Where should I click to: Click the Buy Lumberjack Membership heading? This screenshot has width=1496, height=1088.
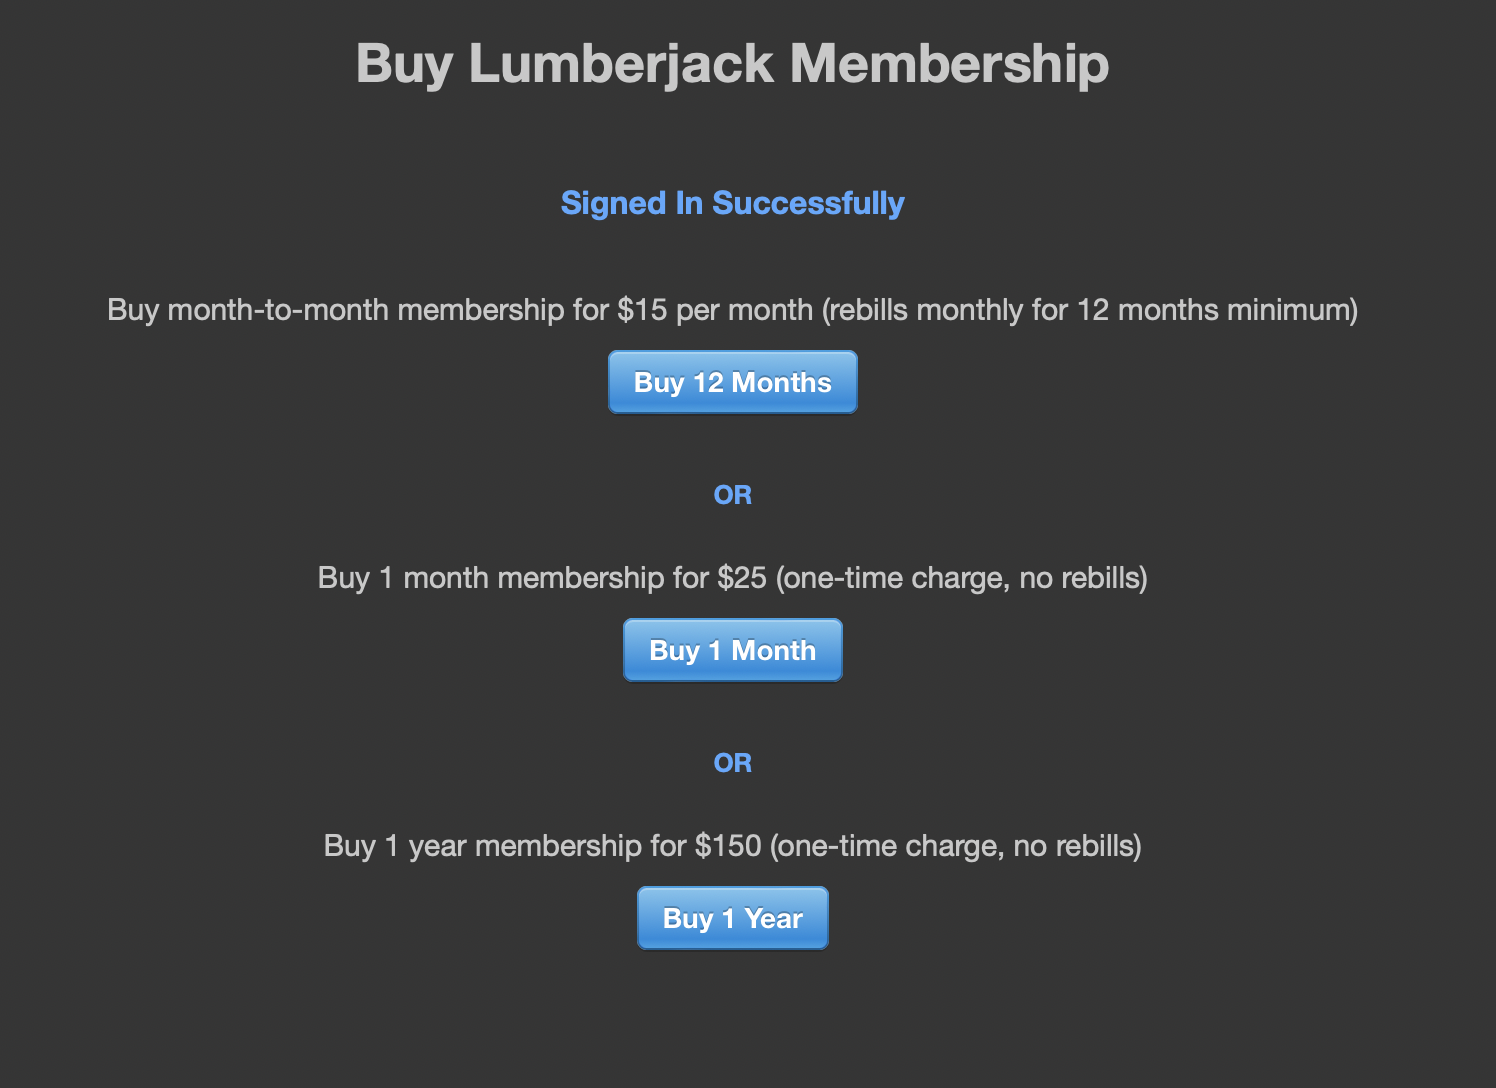tap(732, 63)
